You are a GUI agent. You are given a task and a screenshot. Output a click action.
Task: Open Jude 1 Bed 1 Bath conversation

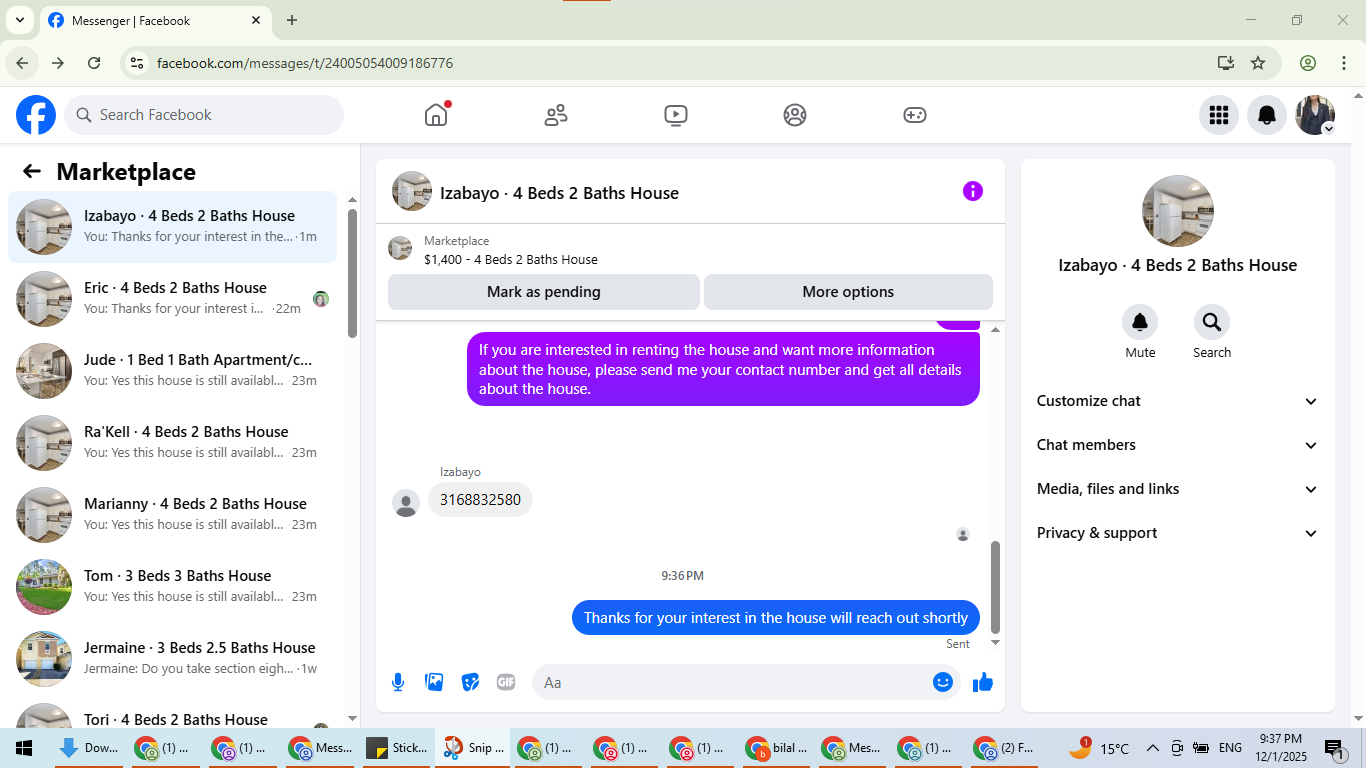click(172, 371)
